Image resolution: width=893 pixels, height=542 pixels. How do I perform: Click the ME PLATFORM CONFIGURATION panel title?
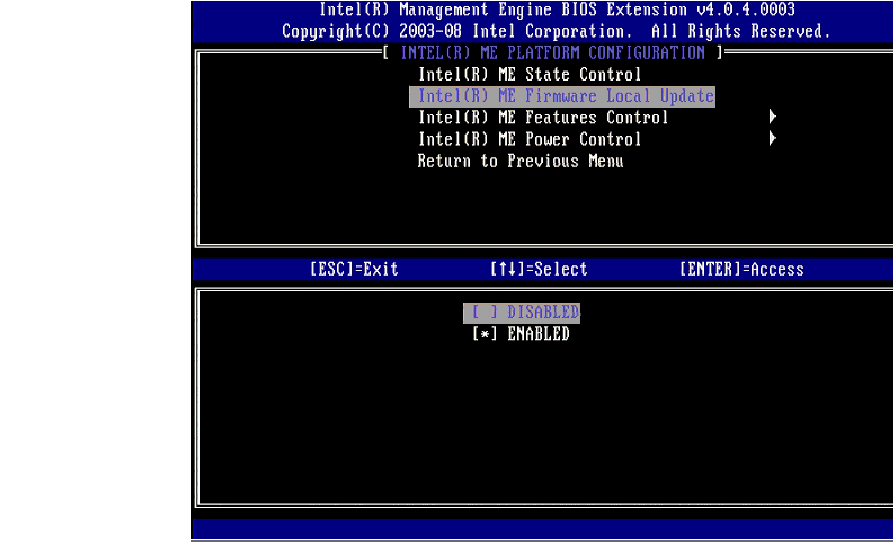(x=552, y=53)
